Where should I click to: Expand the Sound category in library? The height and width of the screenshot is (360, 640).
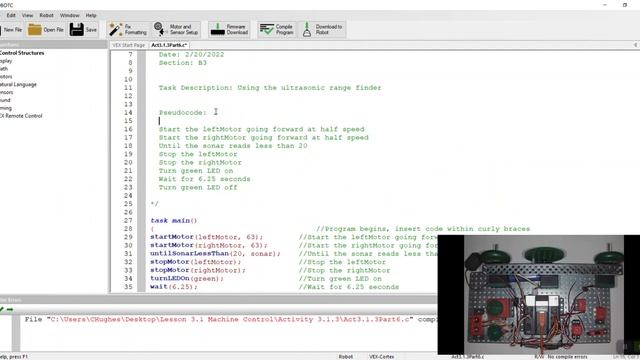click(x=5, y=100)
